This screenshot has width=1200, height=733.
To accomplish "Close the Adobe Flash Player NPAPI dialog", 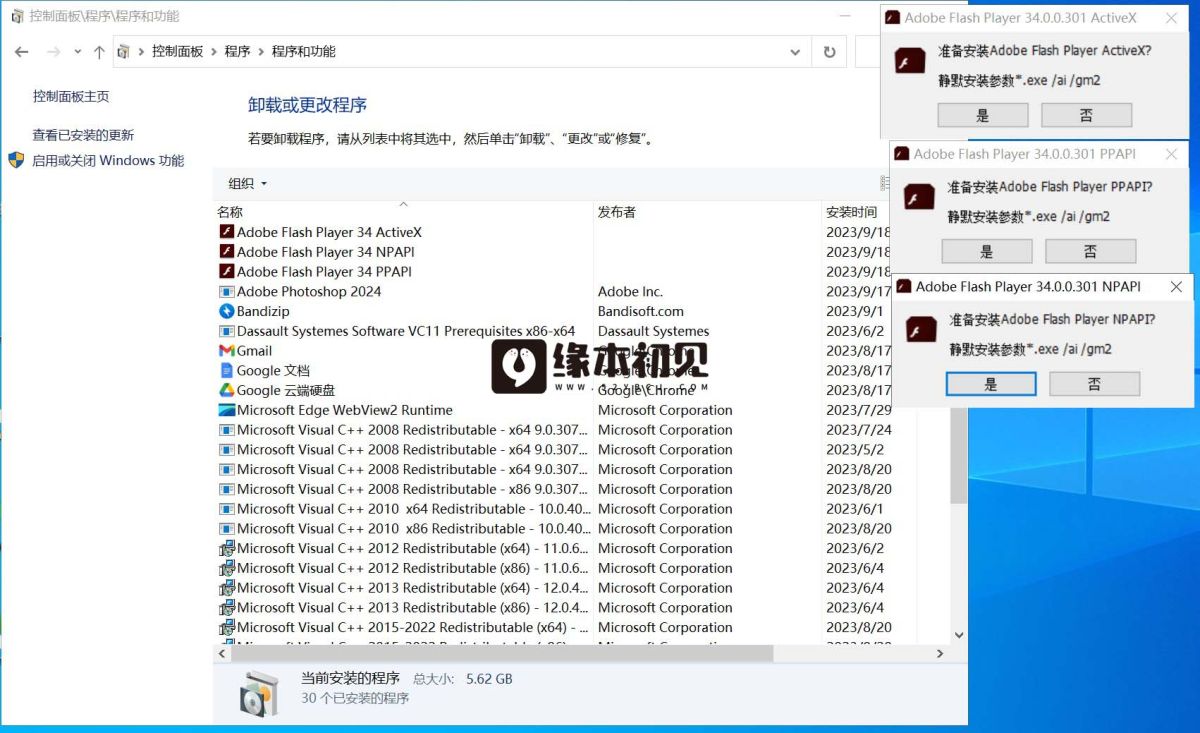I will point(1177,287).
